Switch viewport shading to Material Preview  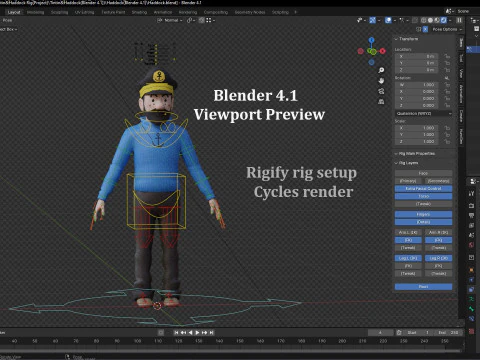pyautogui.click(x=437, y=20)
